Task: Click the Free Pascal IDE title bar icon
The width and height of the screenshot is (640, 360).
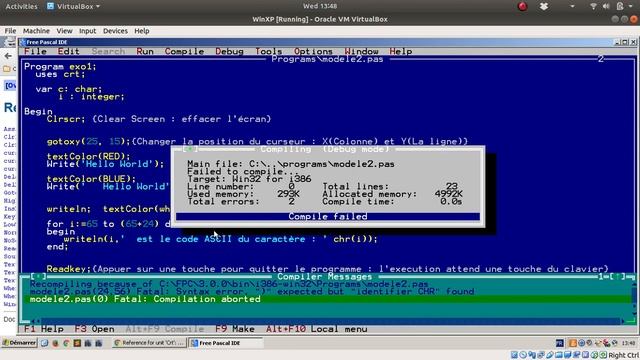Action: (23, 42)
